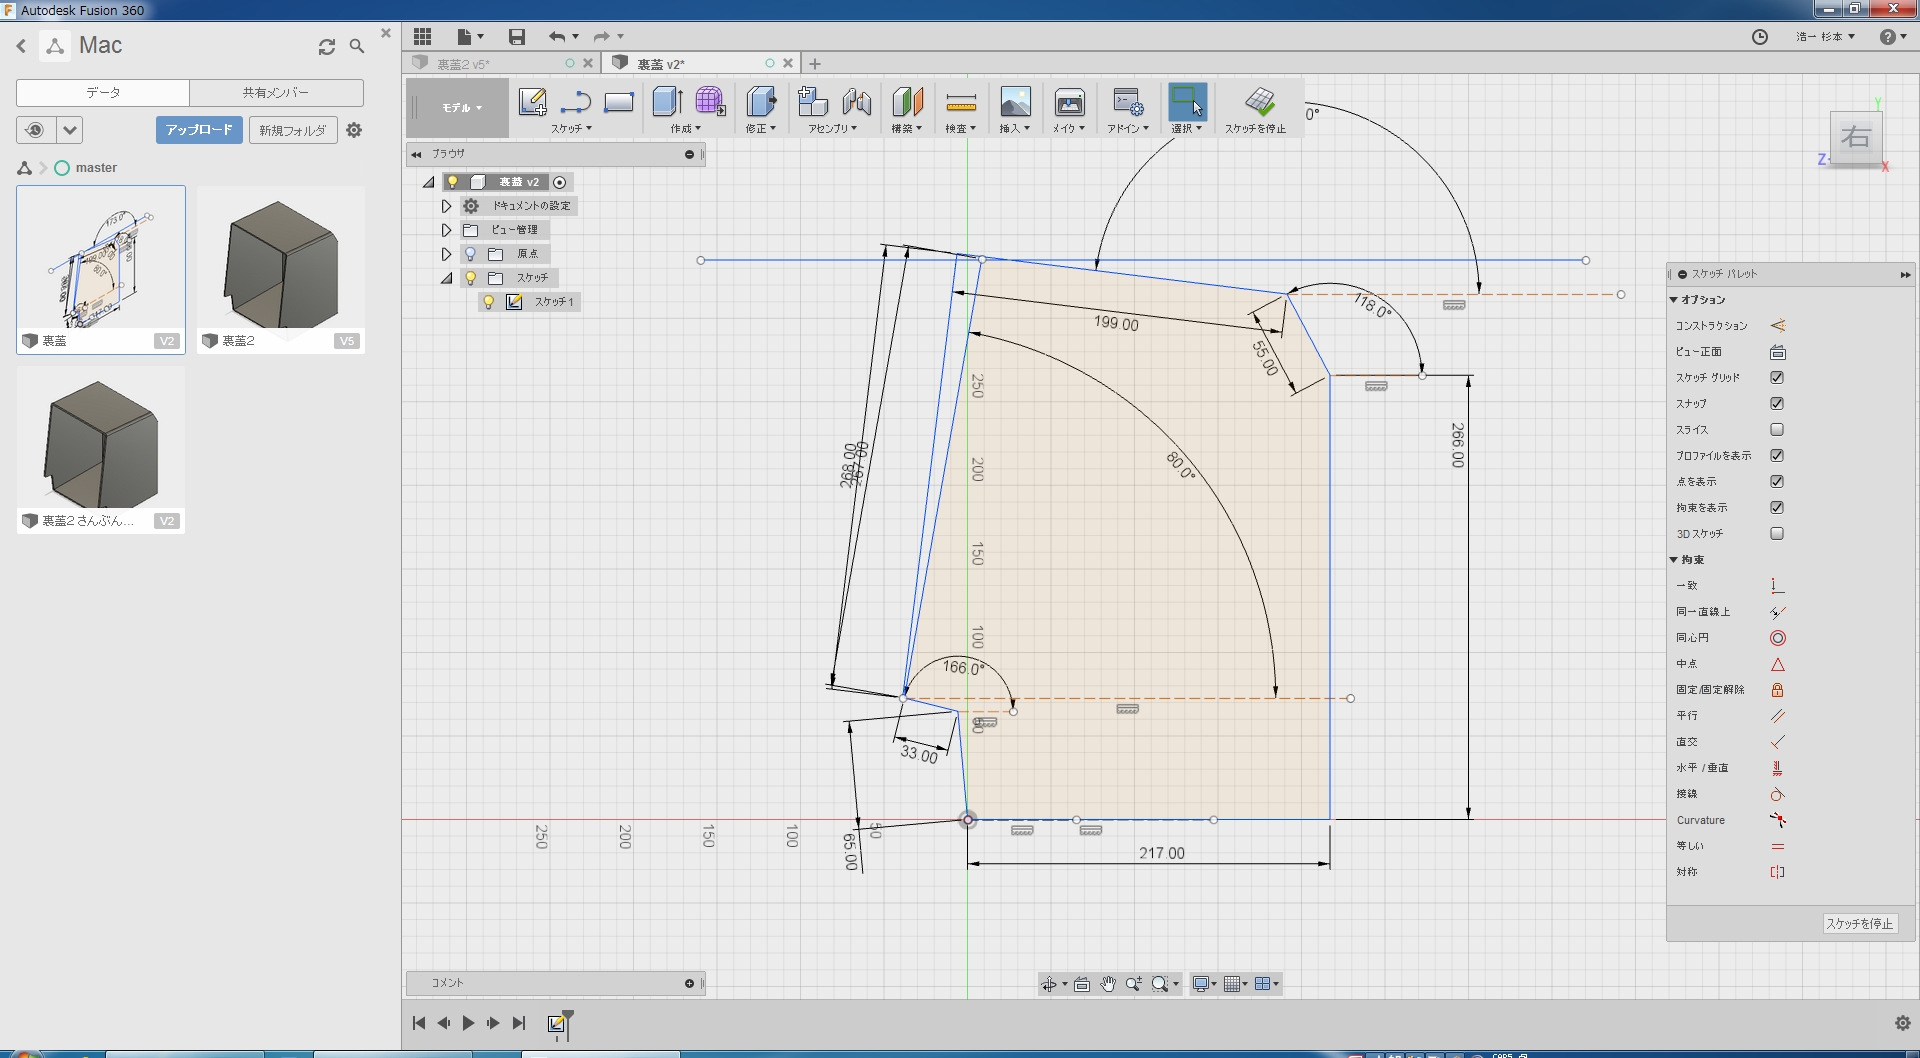Image resolution: width=1920 pixels, height=1058 pixels.
Task: Select the Pan hand tool in navigation bar
Action: pyautogui.click(x=1108, y=984)
